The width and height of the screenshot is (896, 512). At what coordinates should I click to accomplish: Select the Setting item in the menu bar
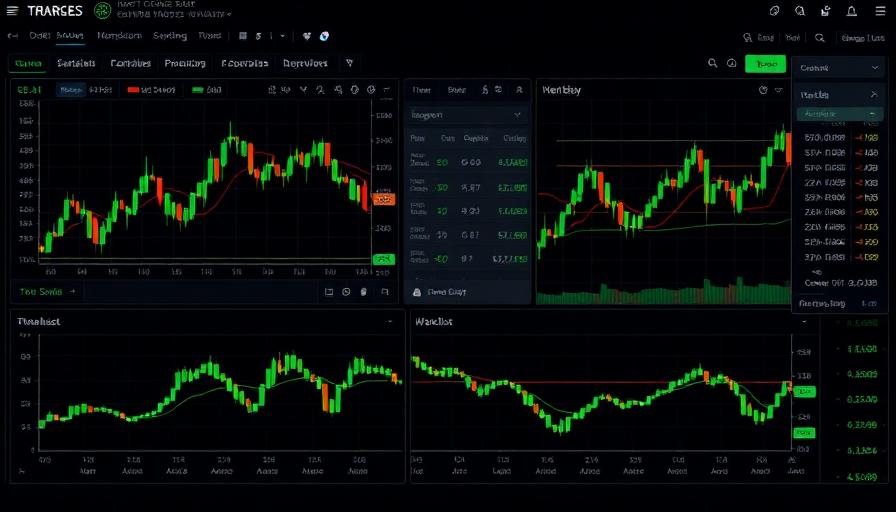(x=170, y=36)
